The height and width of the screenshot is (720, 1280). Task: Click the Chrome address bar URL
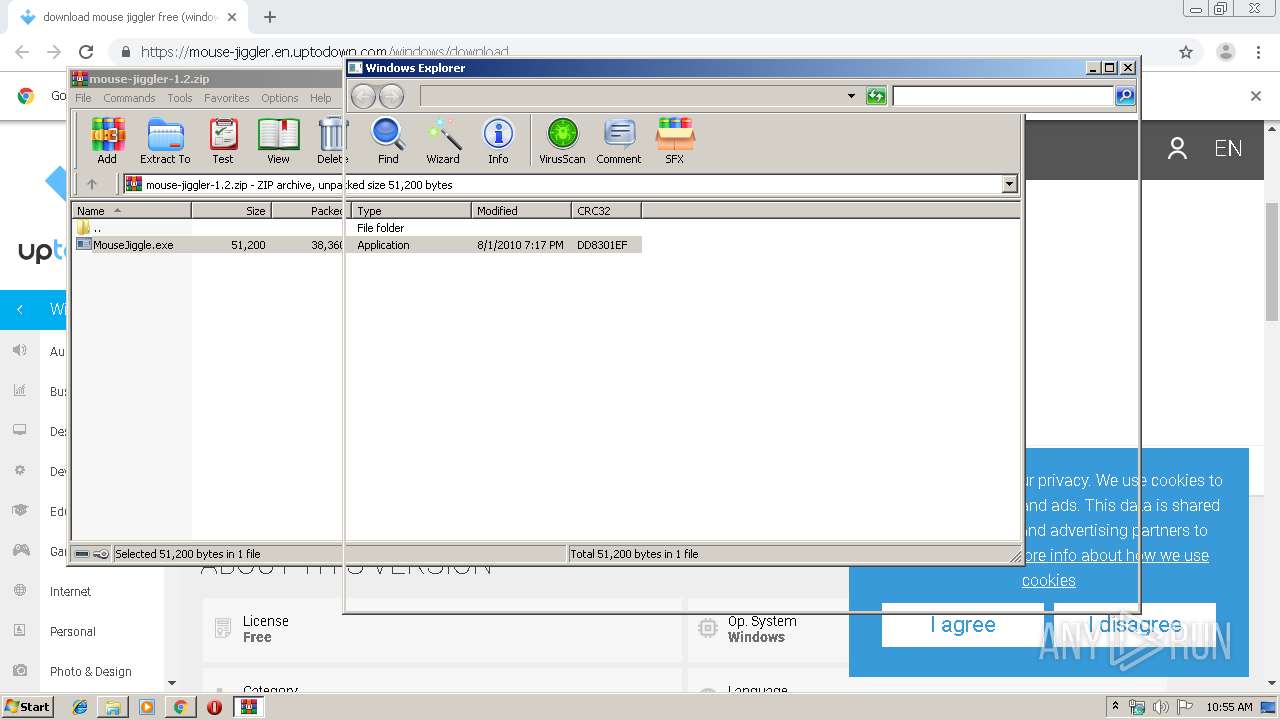pos(325,52)
